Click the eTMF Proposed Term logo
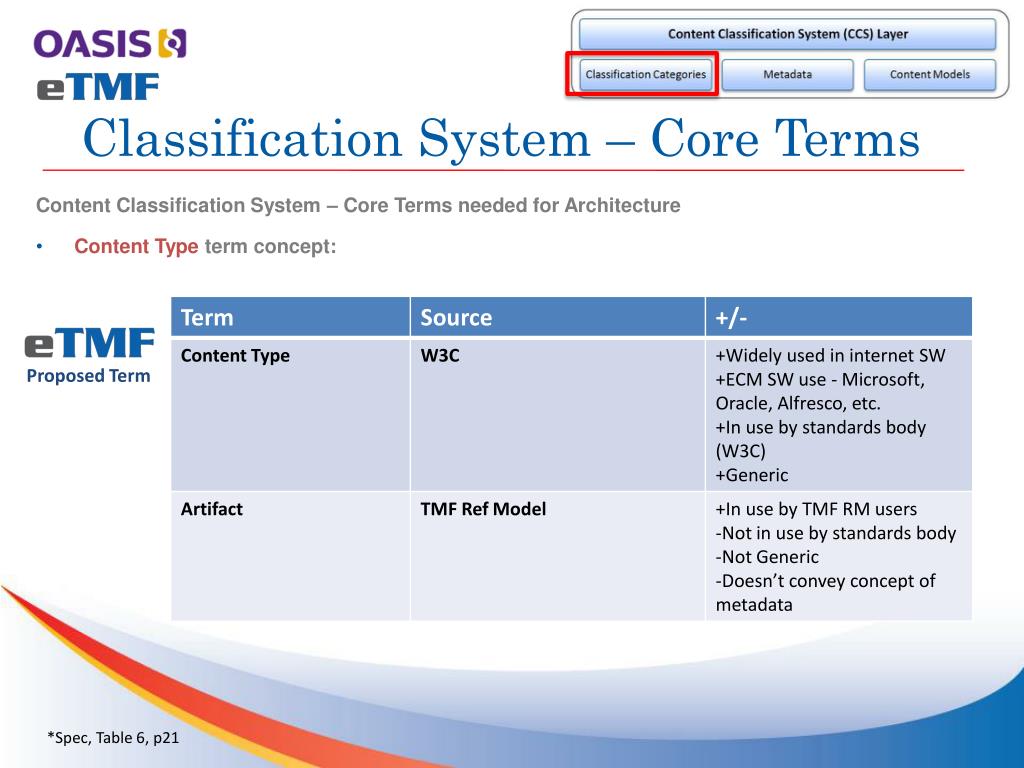Screen dimensions: 1024x768 point(89,357)
